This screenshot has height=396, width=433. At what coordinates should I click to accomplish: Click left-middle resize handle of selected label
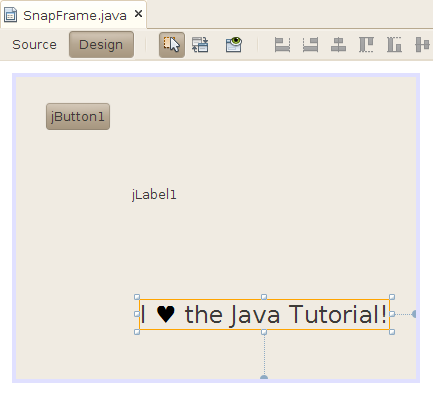pos(137,314)
